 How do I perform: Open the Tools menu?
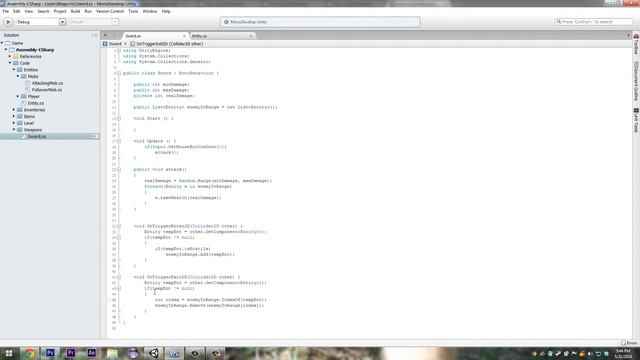coord(133,11)
